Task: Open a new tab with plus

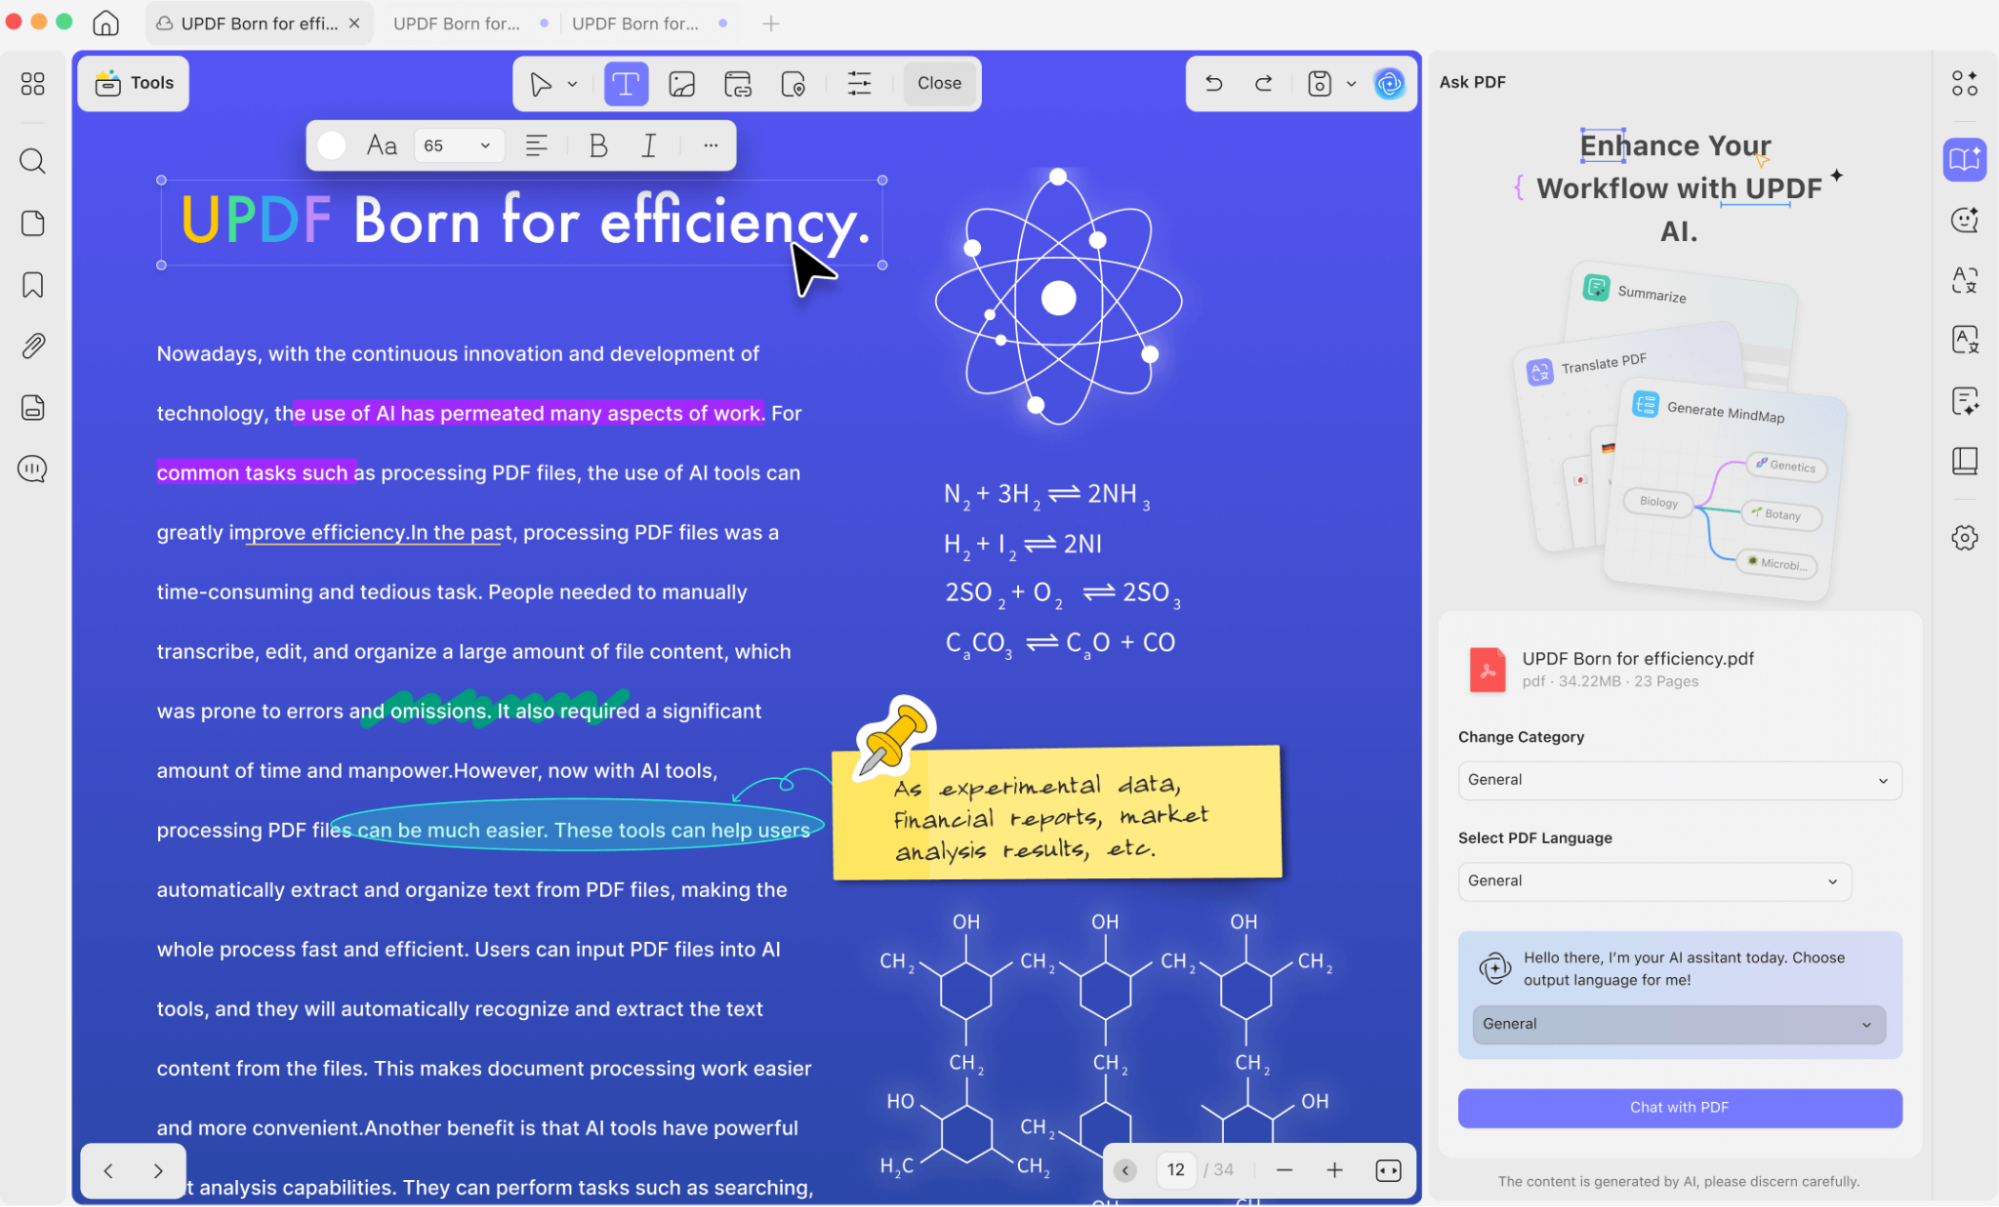Action: pyautogui.click(x=770, y=23)
